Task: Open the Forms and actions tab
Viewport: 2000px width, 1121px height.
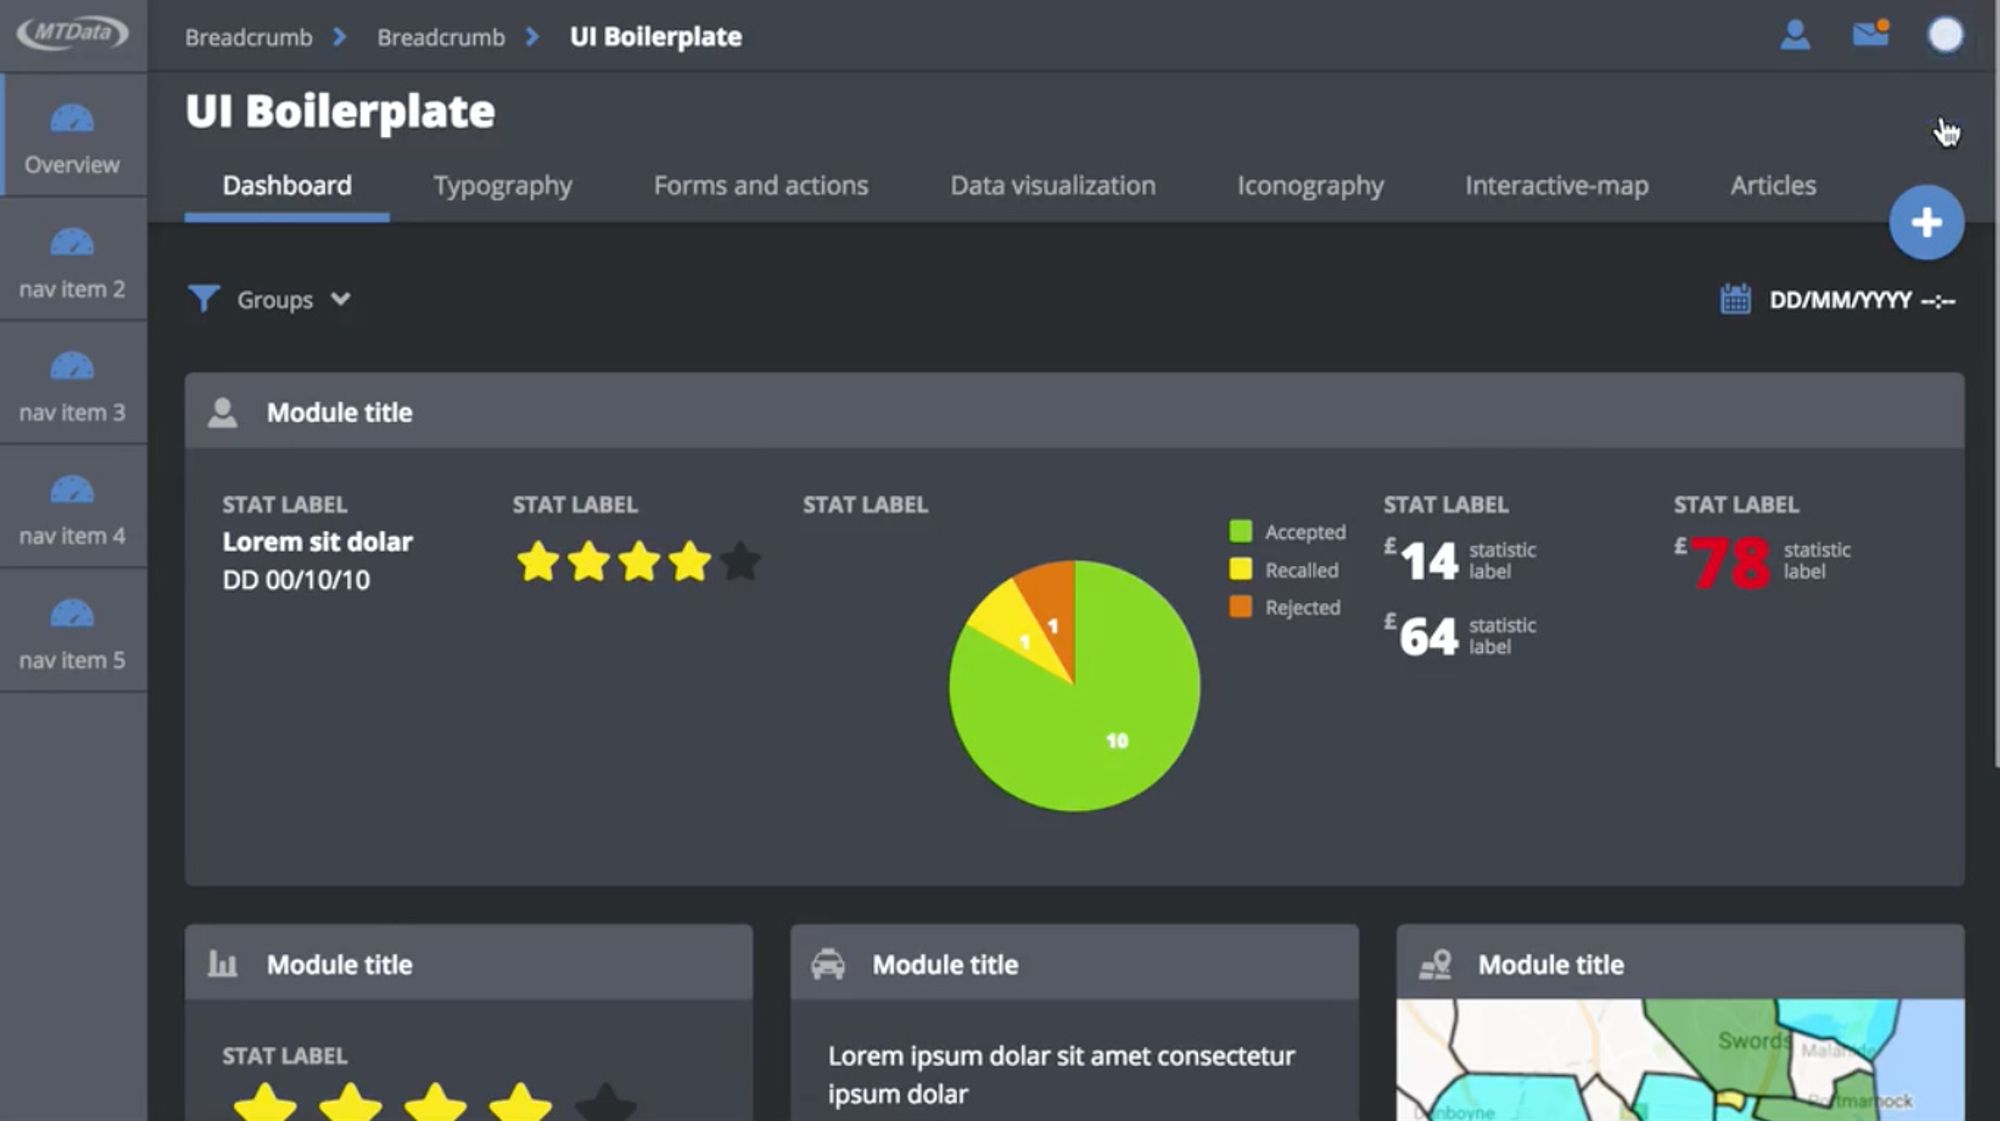Action: (x=761, y=186)
